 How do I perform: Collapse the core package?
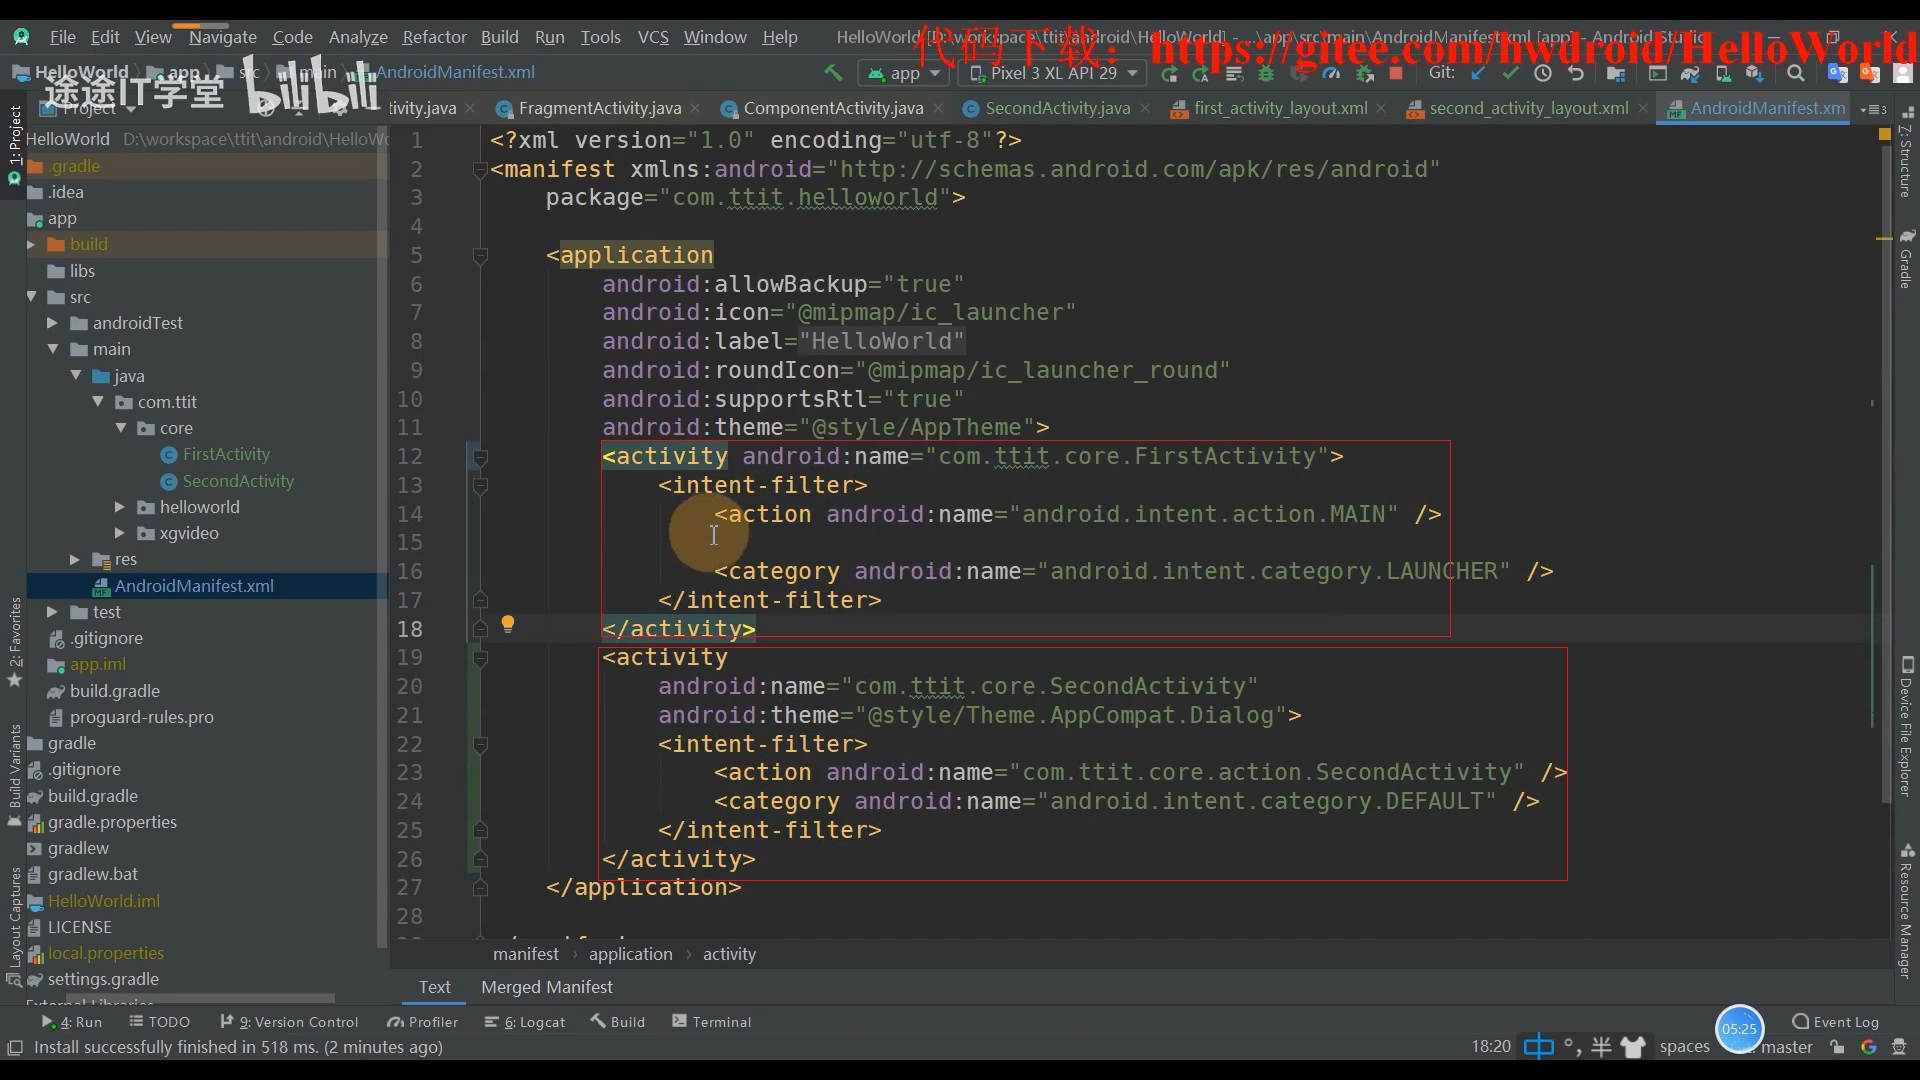(x=120, y=428)
